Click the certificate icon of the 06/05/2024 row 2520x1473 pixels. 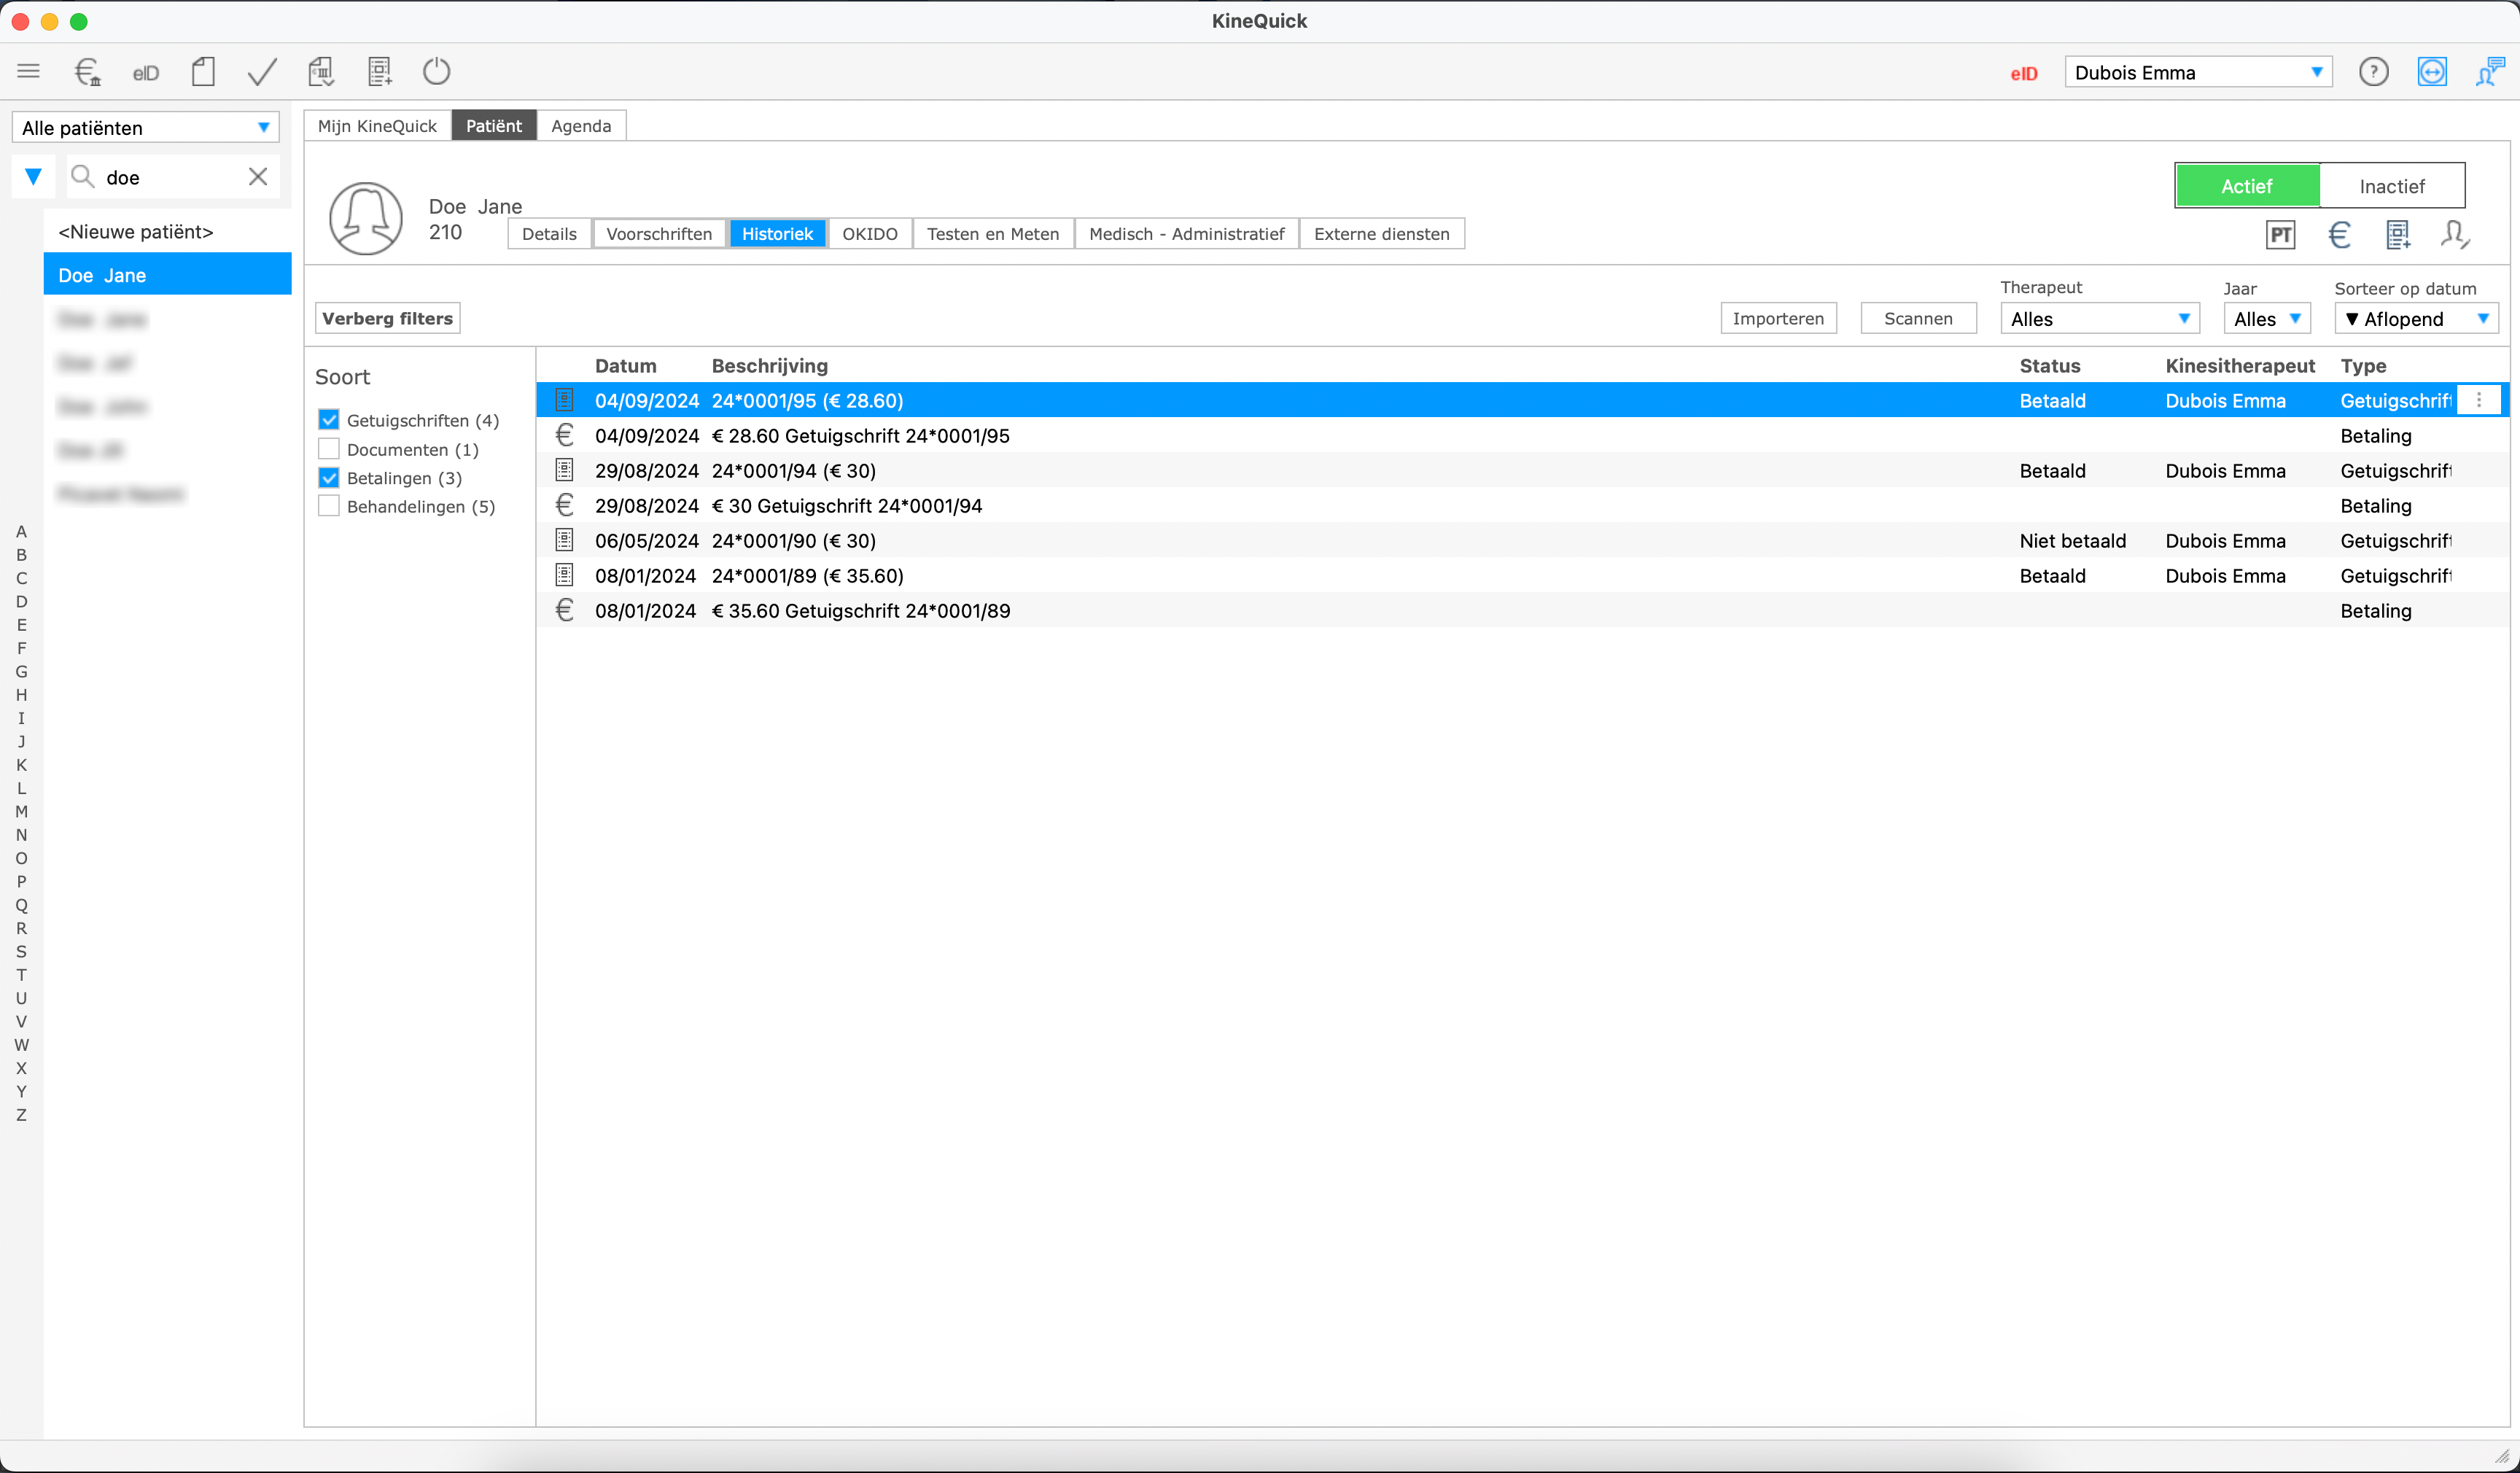click(x=564, y=540)
